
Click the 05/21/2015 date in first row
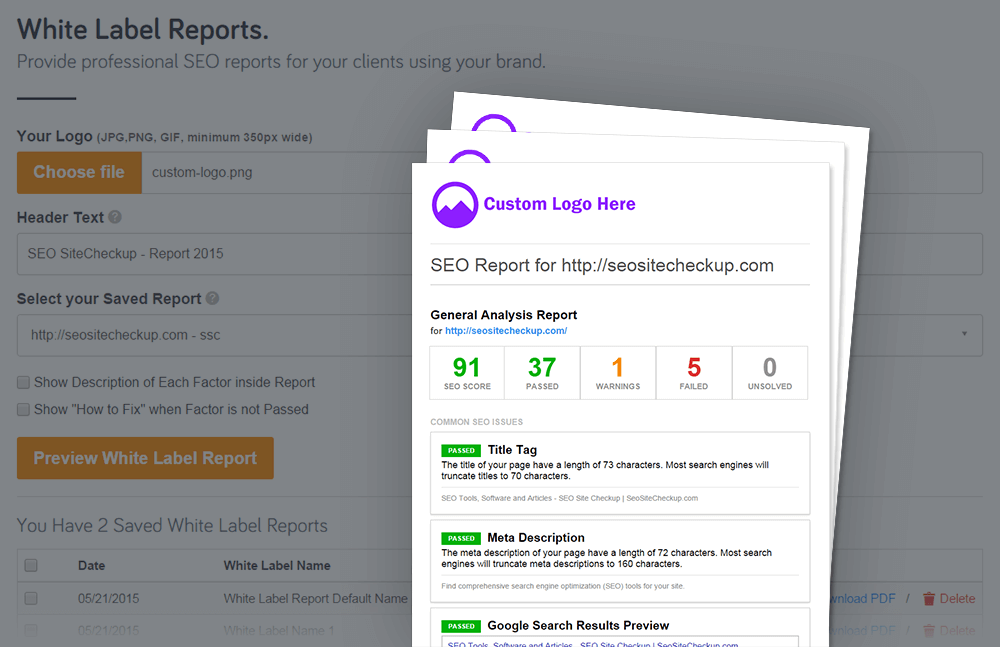tap(108, 599)
